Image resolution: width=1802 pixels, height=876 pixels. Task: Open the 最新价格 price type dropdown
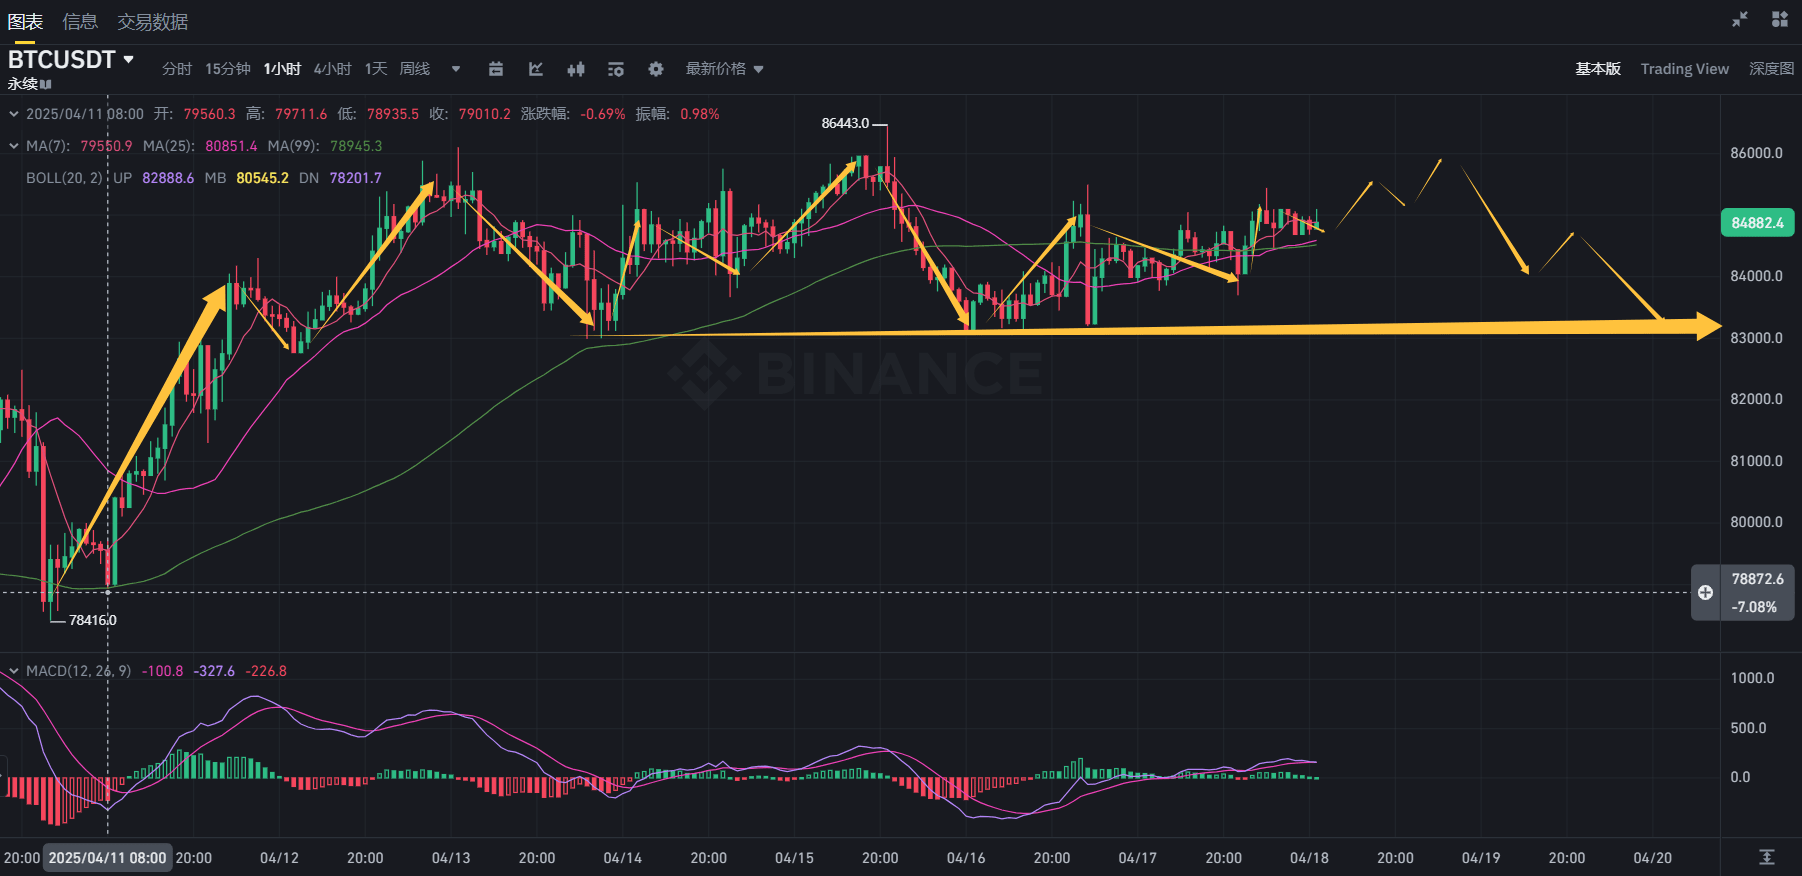(x=725, y=69)
